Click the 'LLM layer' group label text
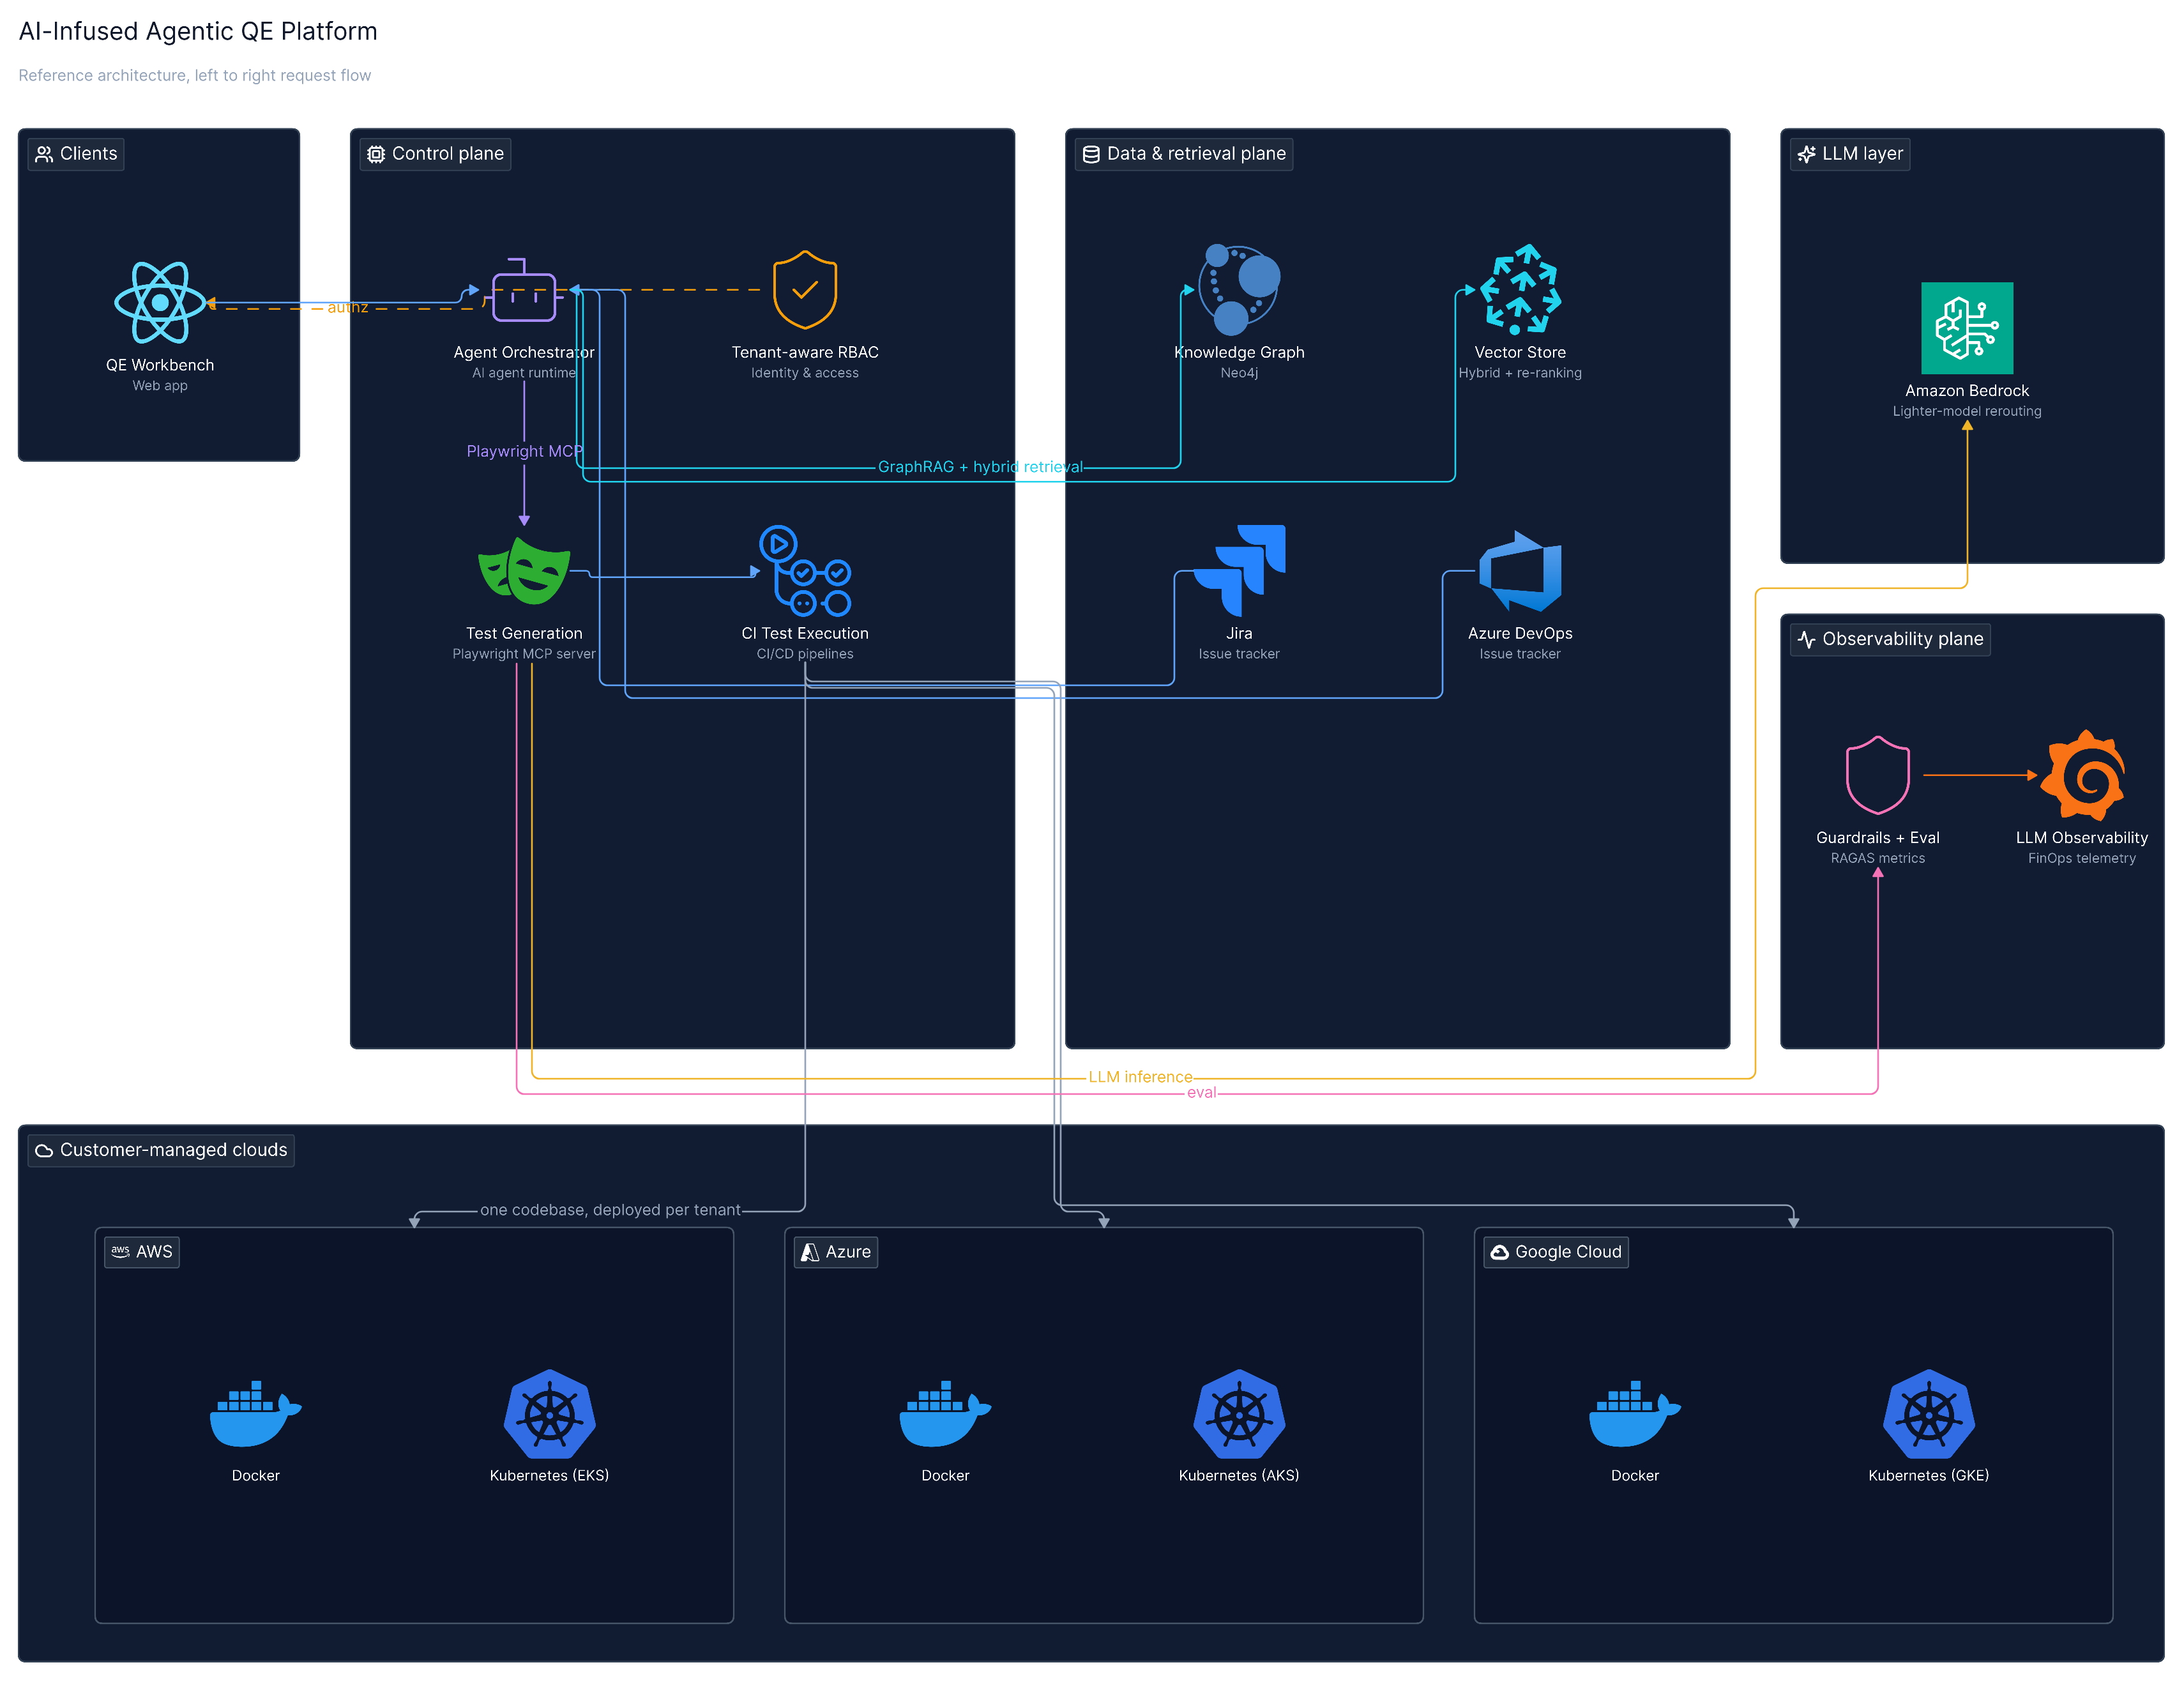Screen dimensions: 2184x1681 [1862, 153]
